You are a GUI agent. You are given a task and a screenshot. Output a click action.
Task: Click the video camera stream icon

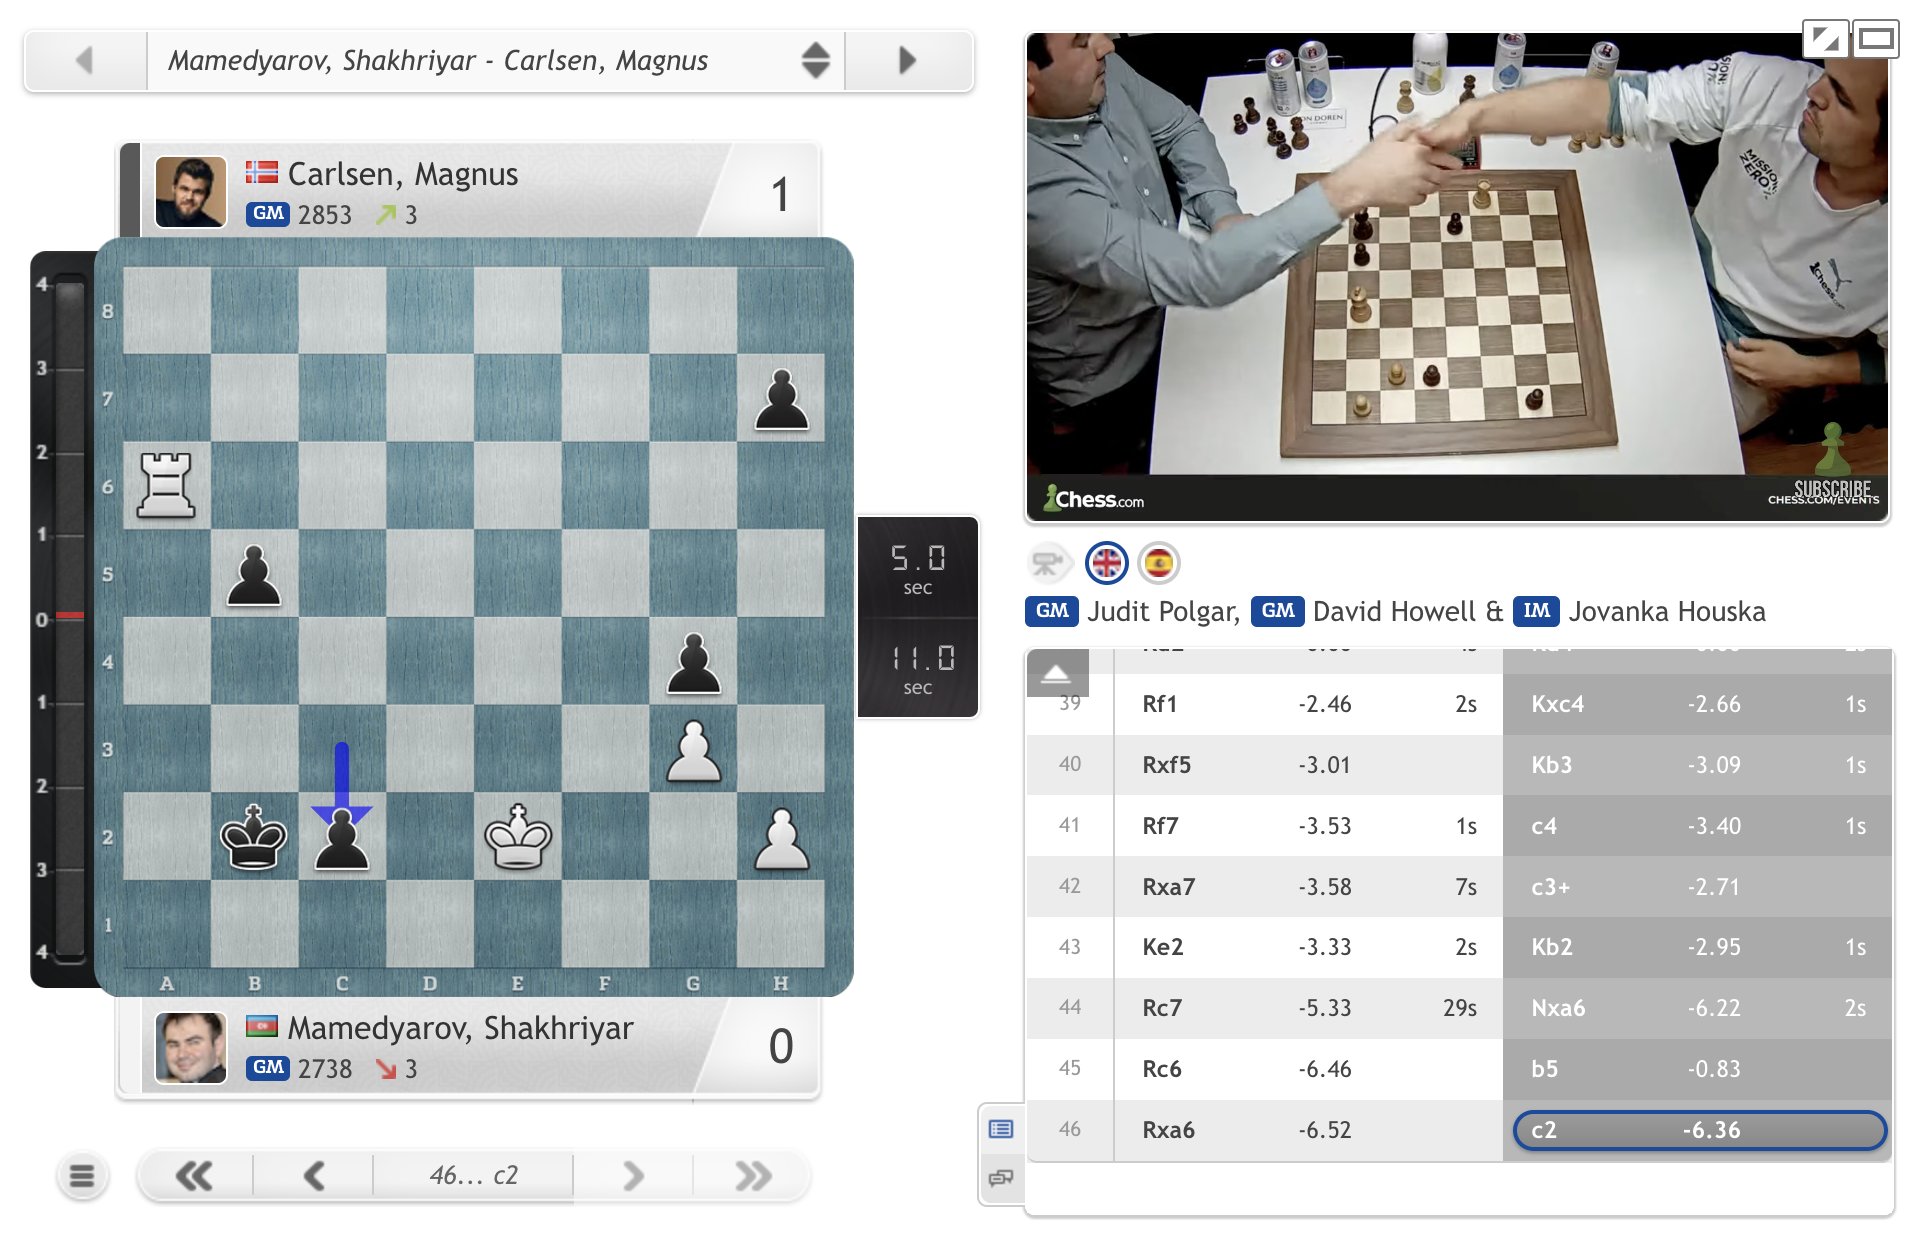[x=1047, y=564]
